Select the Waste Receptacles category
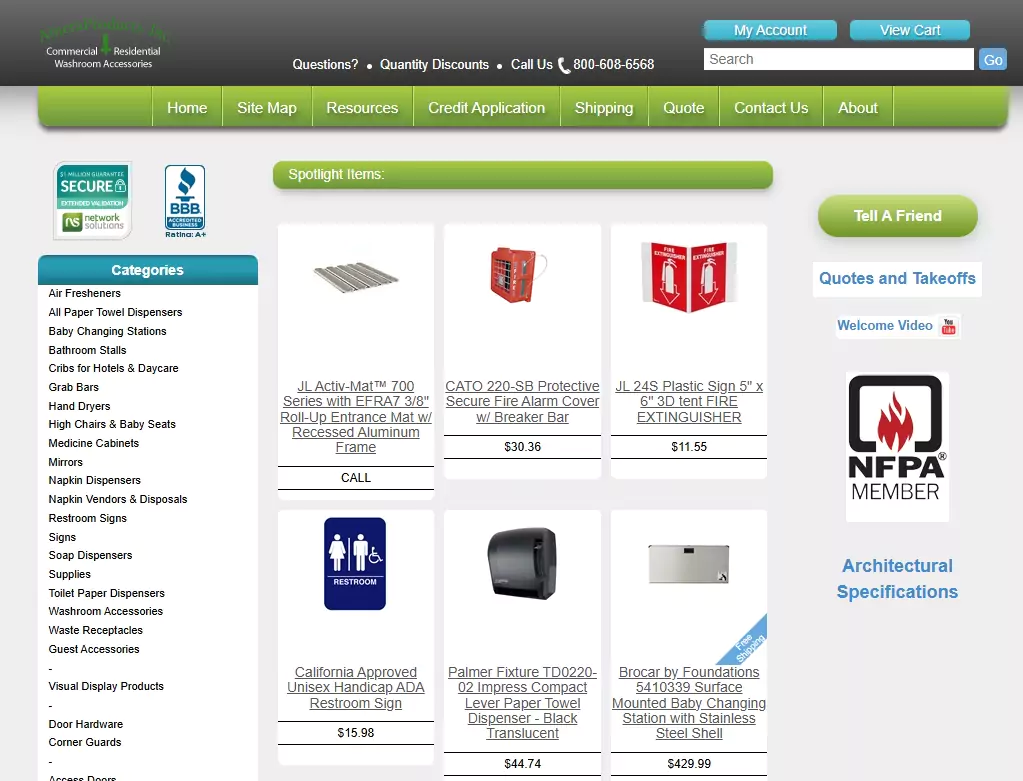This screenshot has width=1023, height=781. 96,630
